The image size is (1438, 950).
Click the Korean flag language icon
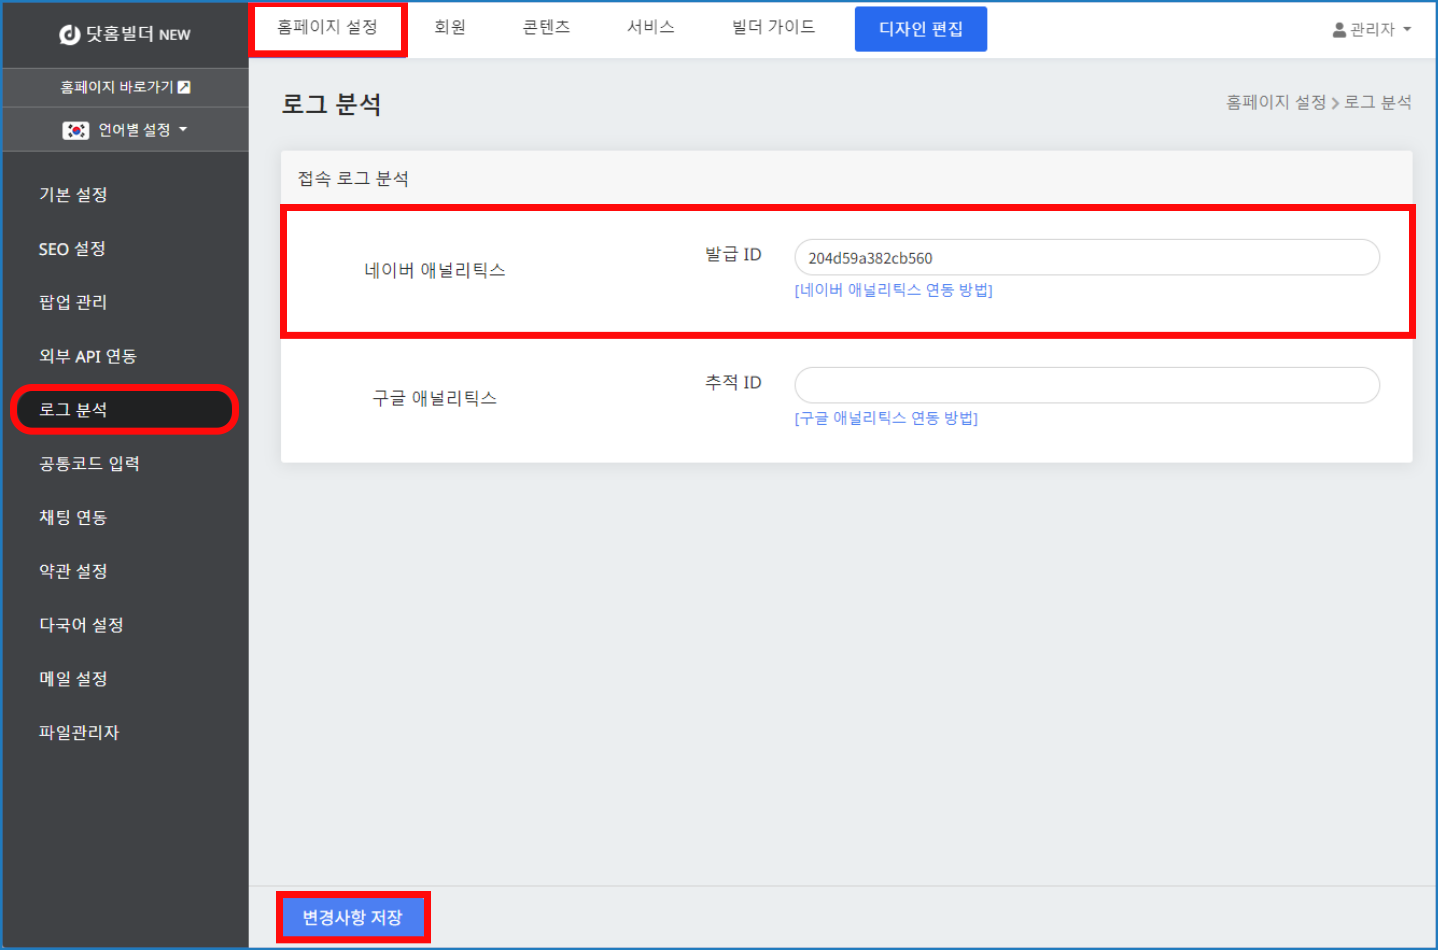click(x=76, y=131)
